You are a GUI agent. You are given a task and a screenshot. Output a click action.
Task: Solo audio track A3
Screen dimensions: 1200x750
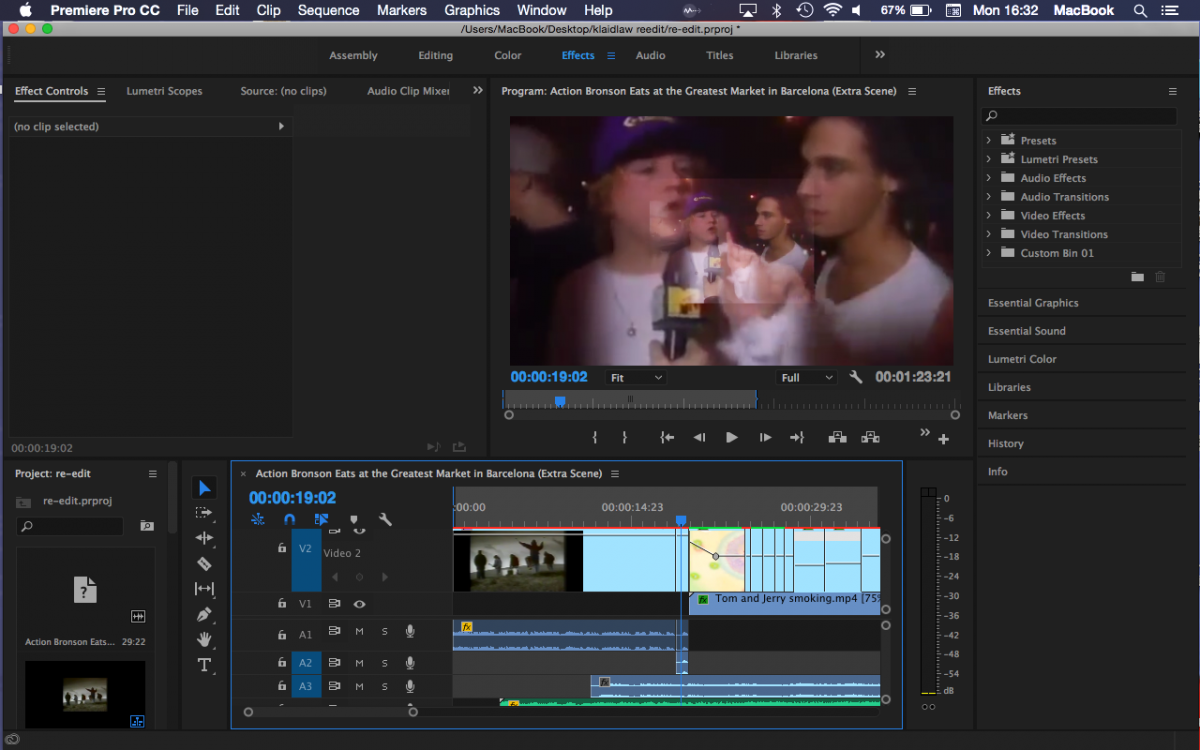384,686
